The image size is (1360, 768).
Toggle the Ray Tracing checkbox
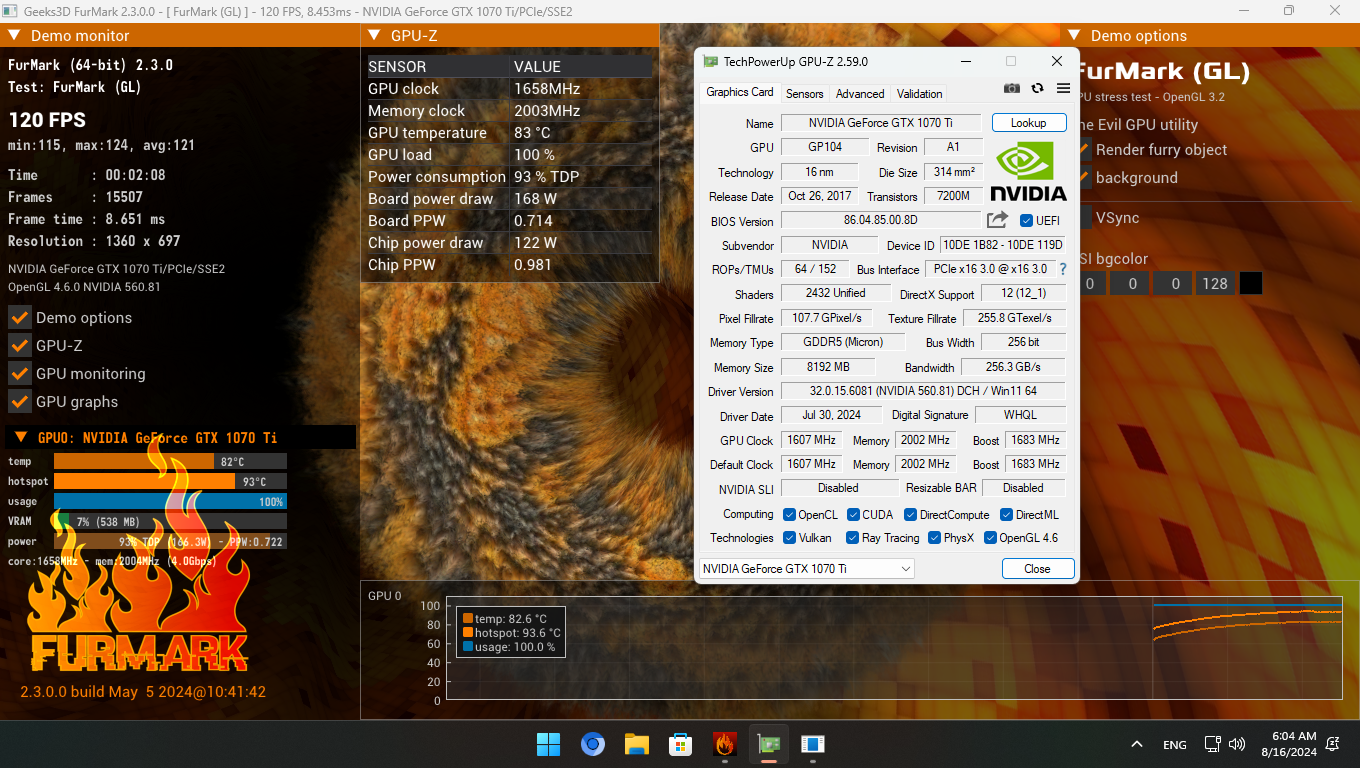pos(853,538)
